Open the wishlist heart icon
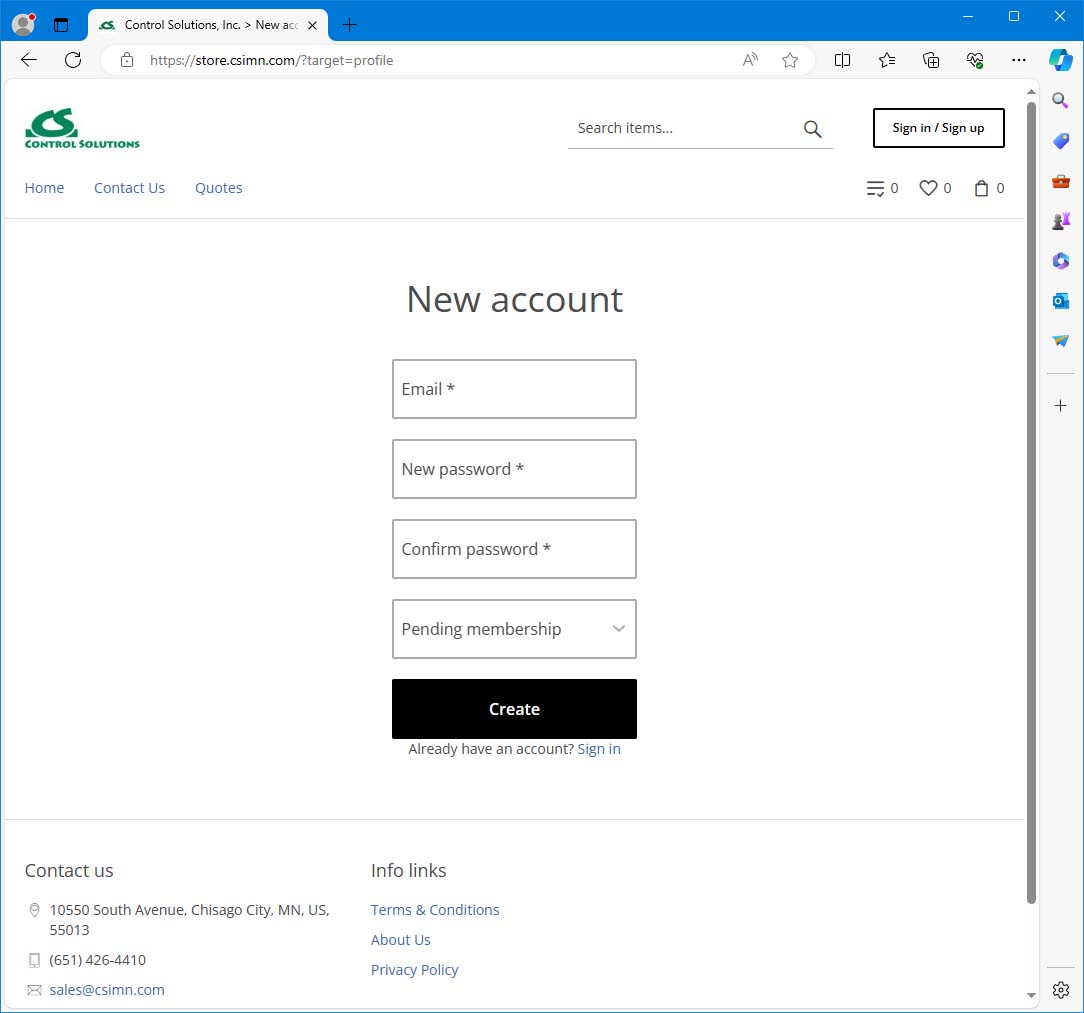Screen dimensions: 1084x1013 point(928,188)
